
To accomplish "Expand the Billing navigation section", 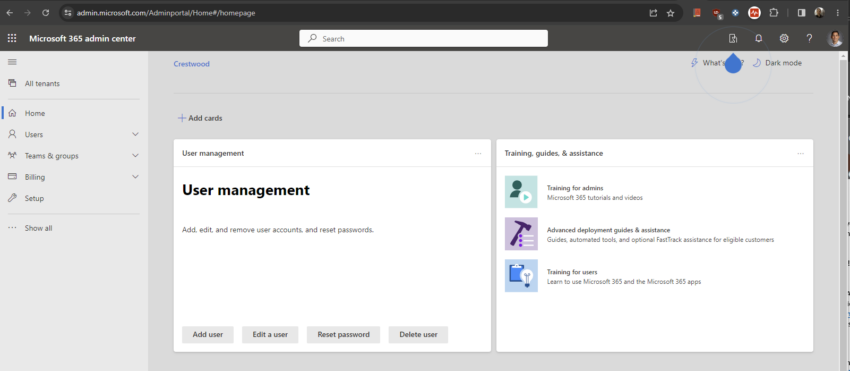I will click(136, 177).
